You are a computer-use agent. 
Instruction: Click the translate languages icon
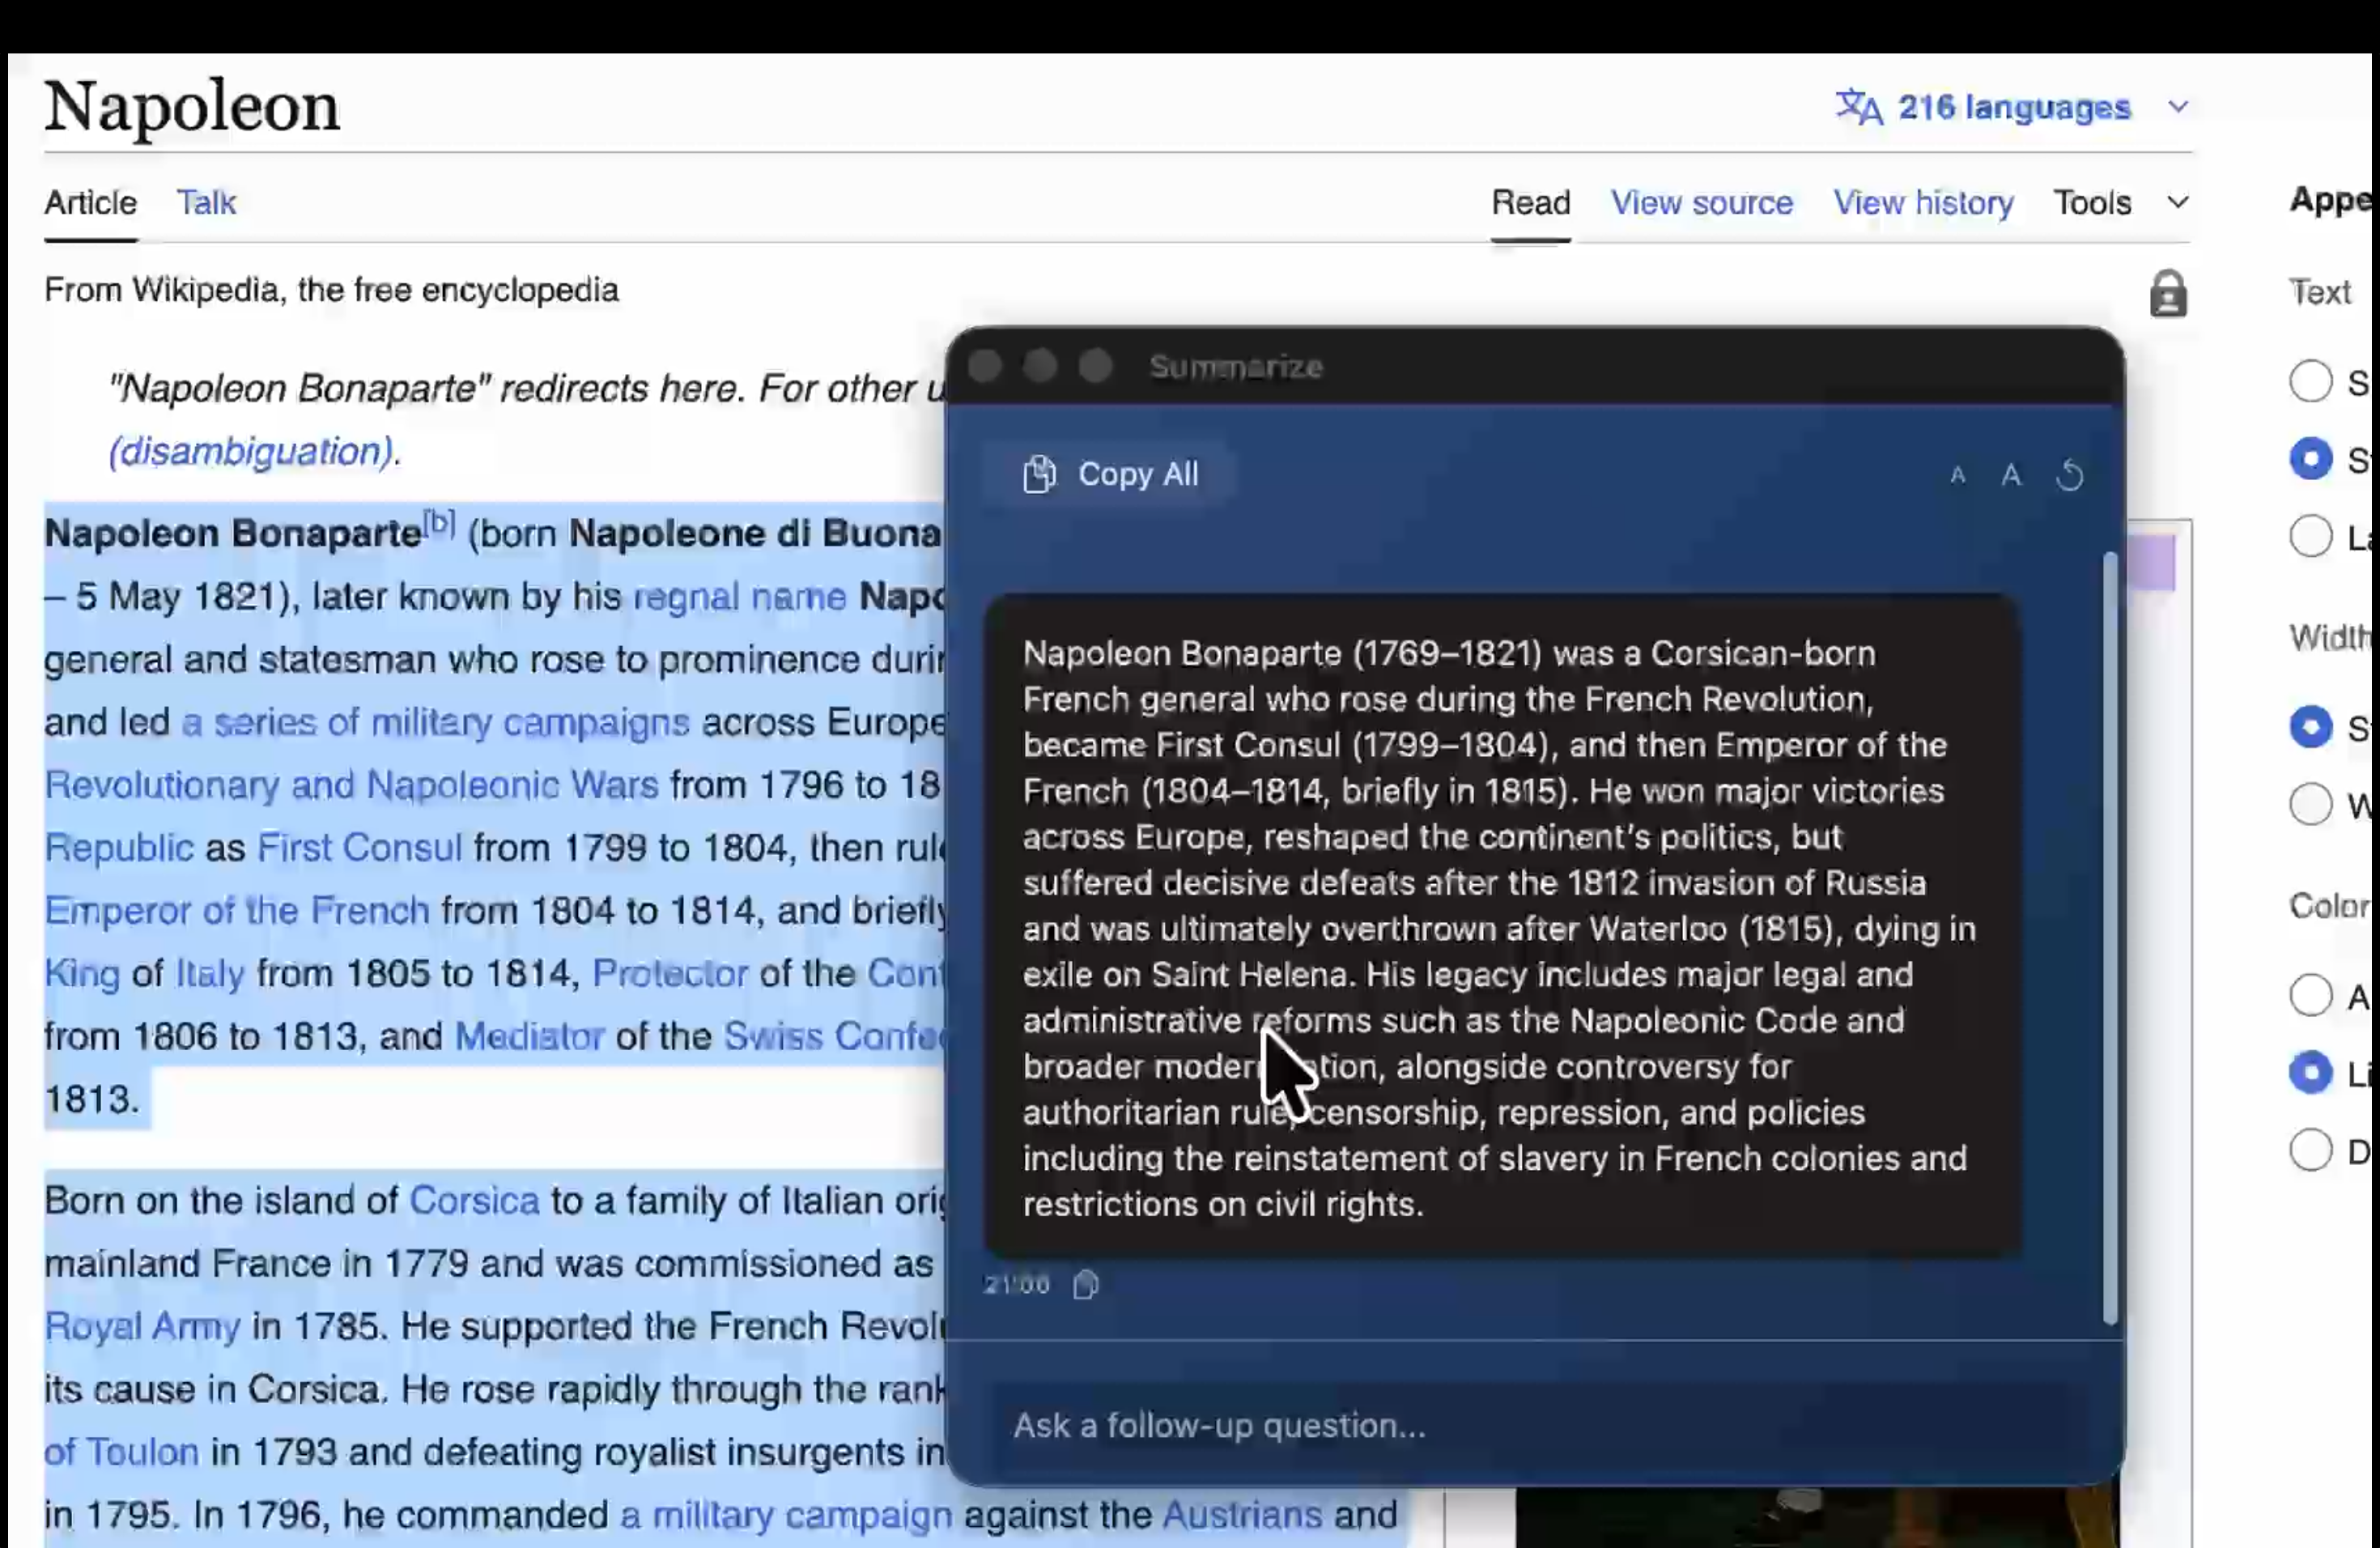(1858, 107)
